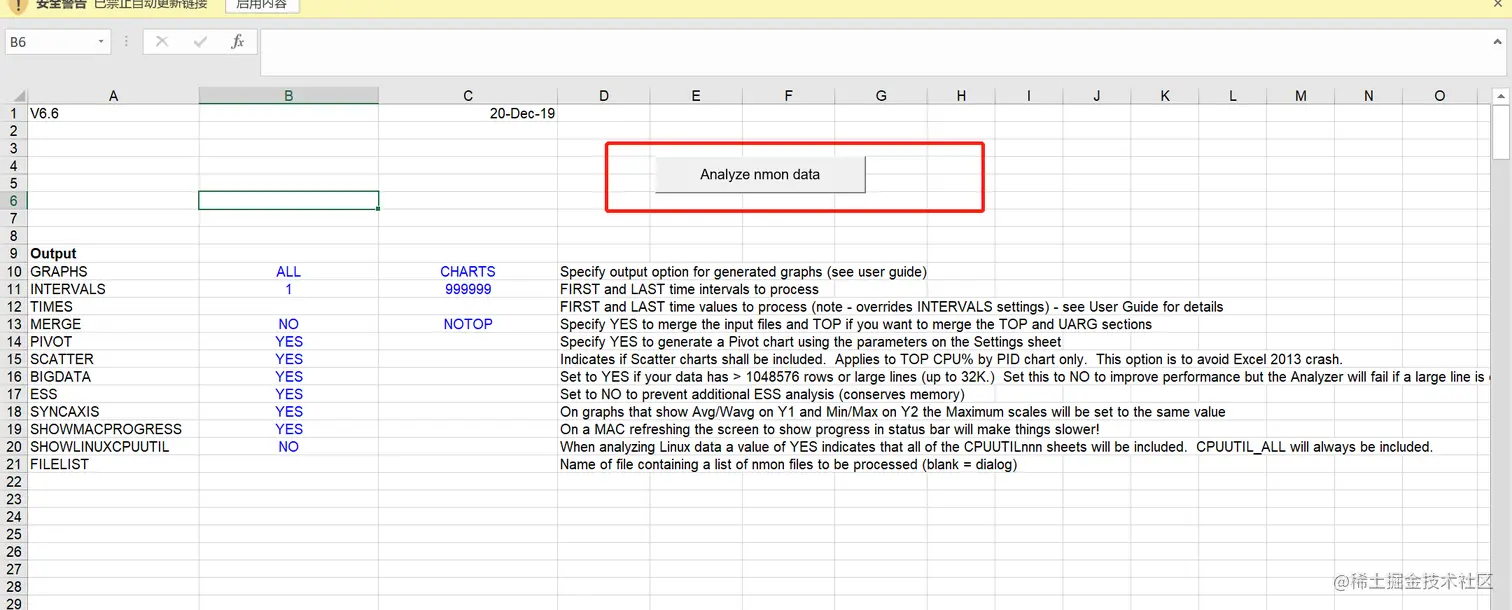Click the ALL value for GRAPHS

click(289, 272)
